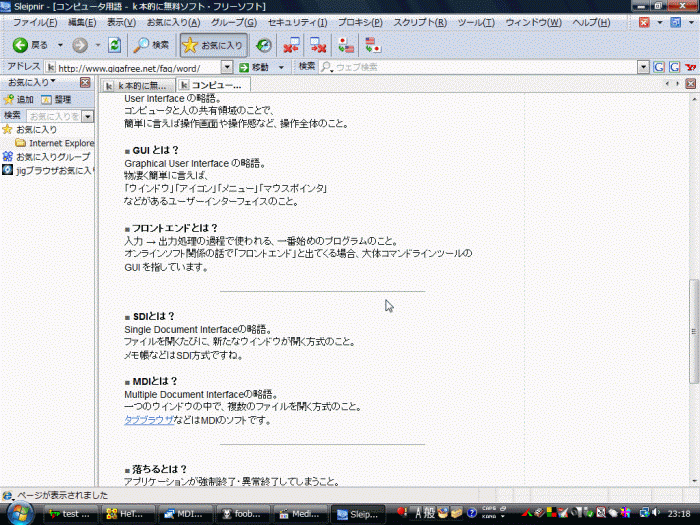
Task: Select jigブラウザお気に入り tree item
Action: (x=48, y=170)
